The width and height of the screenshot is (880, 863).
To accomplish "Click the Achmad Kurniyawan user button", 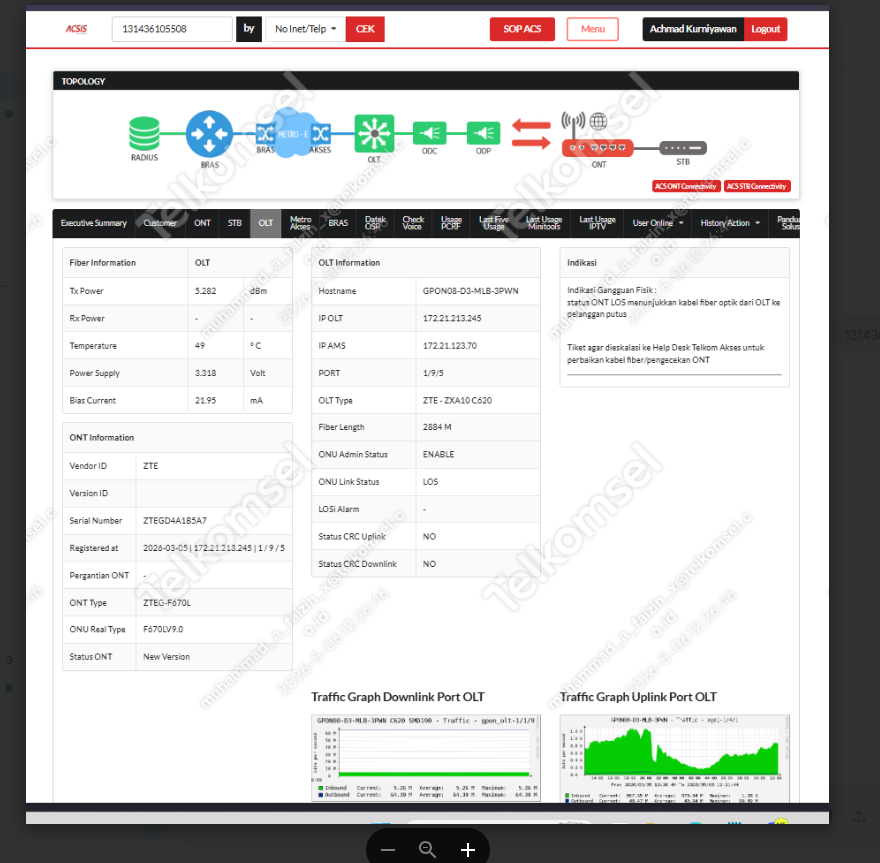I will (x=693, y=29).
